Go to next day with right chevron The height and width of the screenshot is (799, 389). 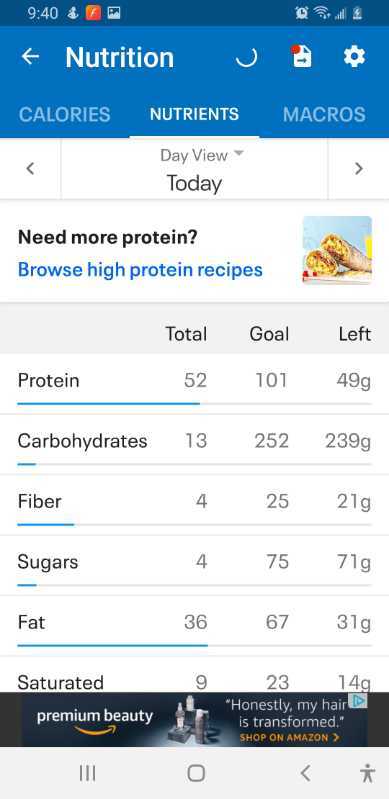click(x=358, y=169)
